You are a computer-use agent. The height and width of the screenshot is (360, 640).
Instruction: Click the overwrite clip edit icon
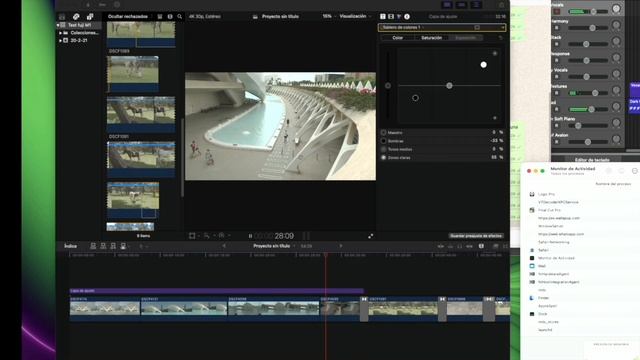pyautogui.click(x=123, y=246)
